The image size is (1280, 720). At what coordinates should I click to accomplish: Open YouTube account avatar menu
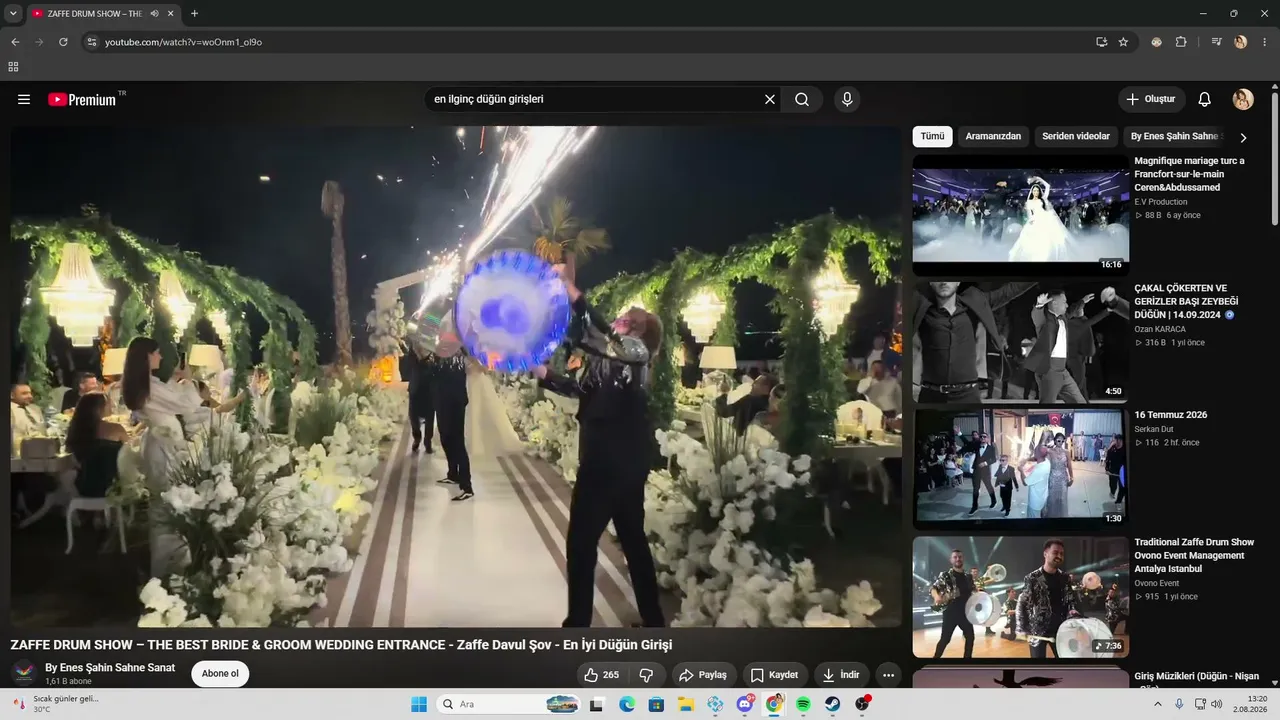(1243, 99)
